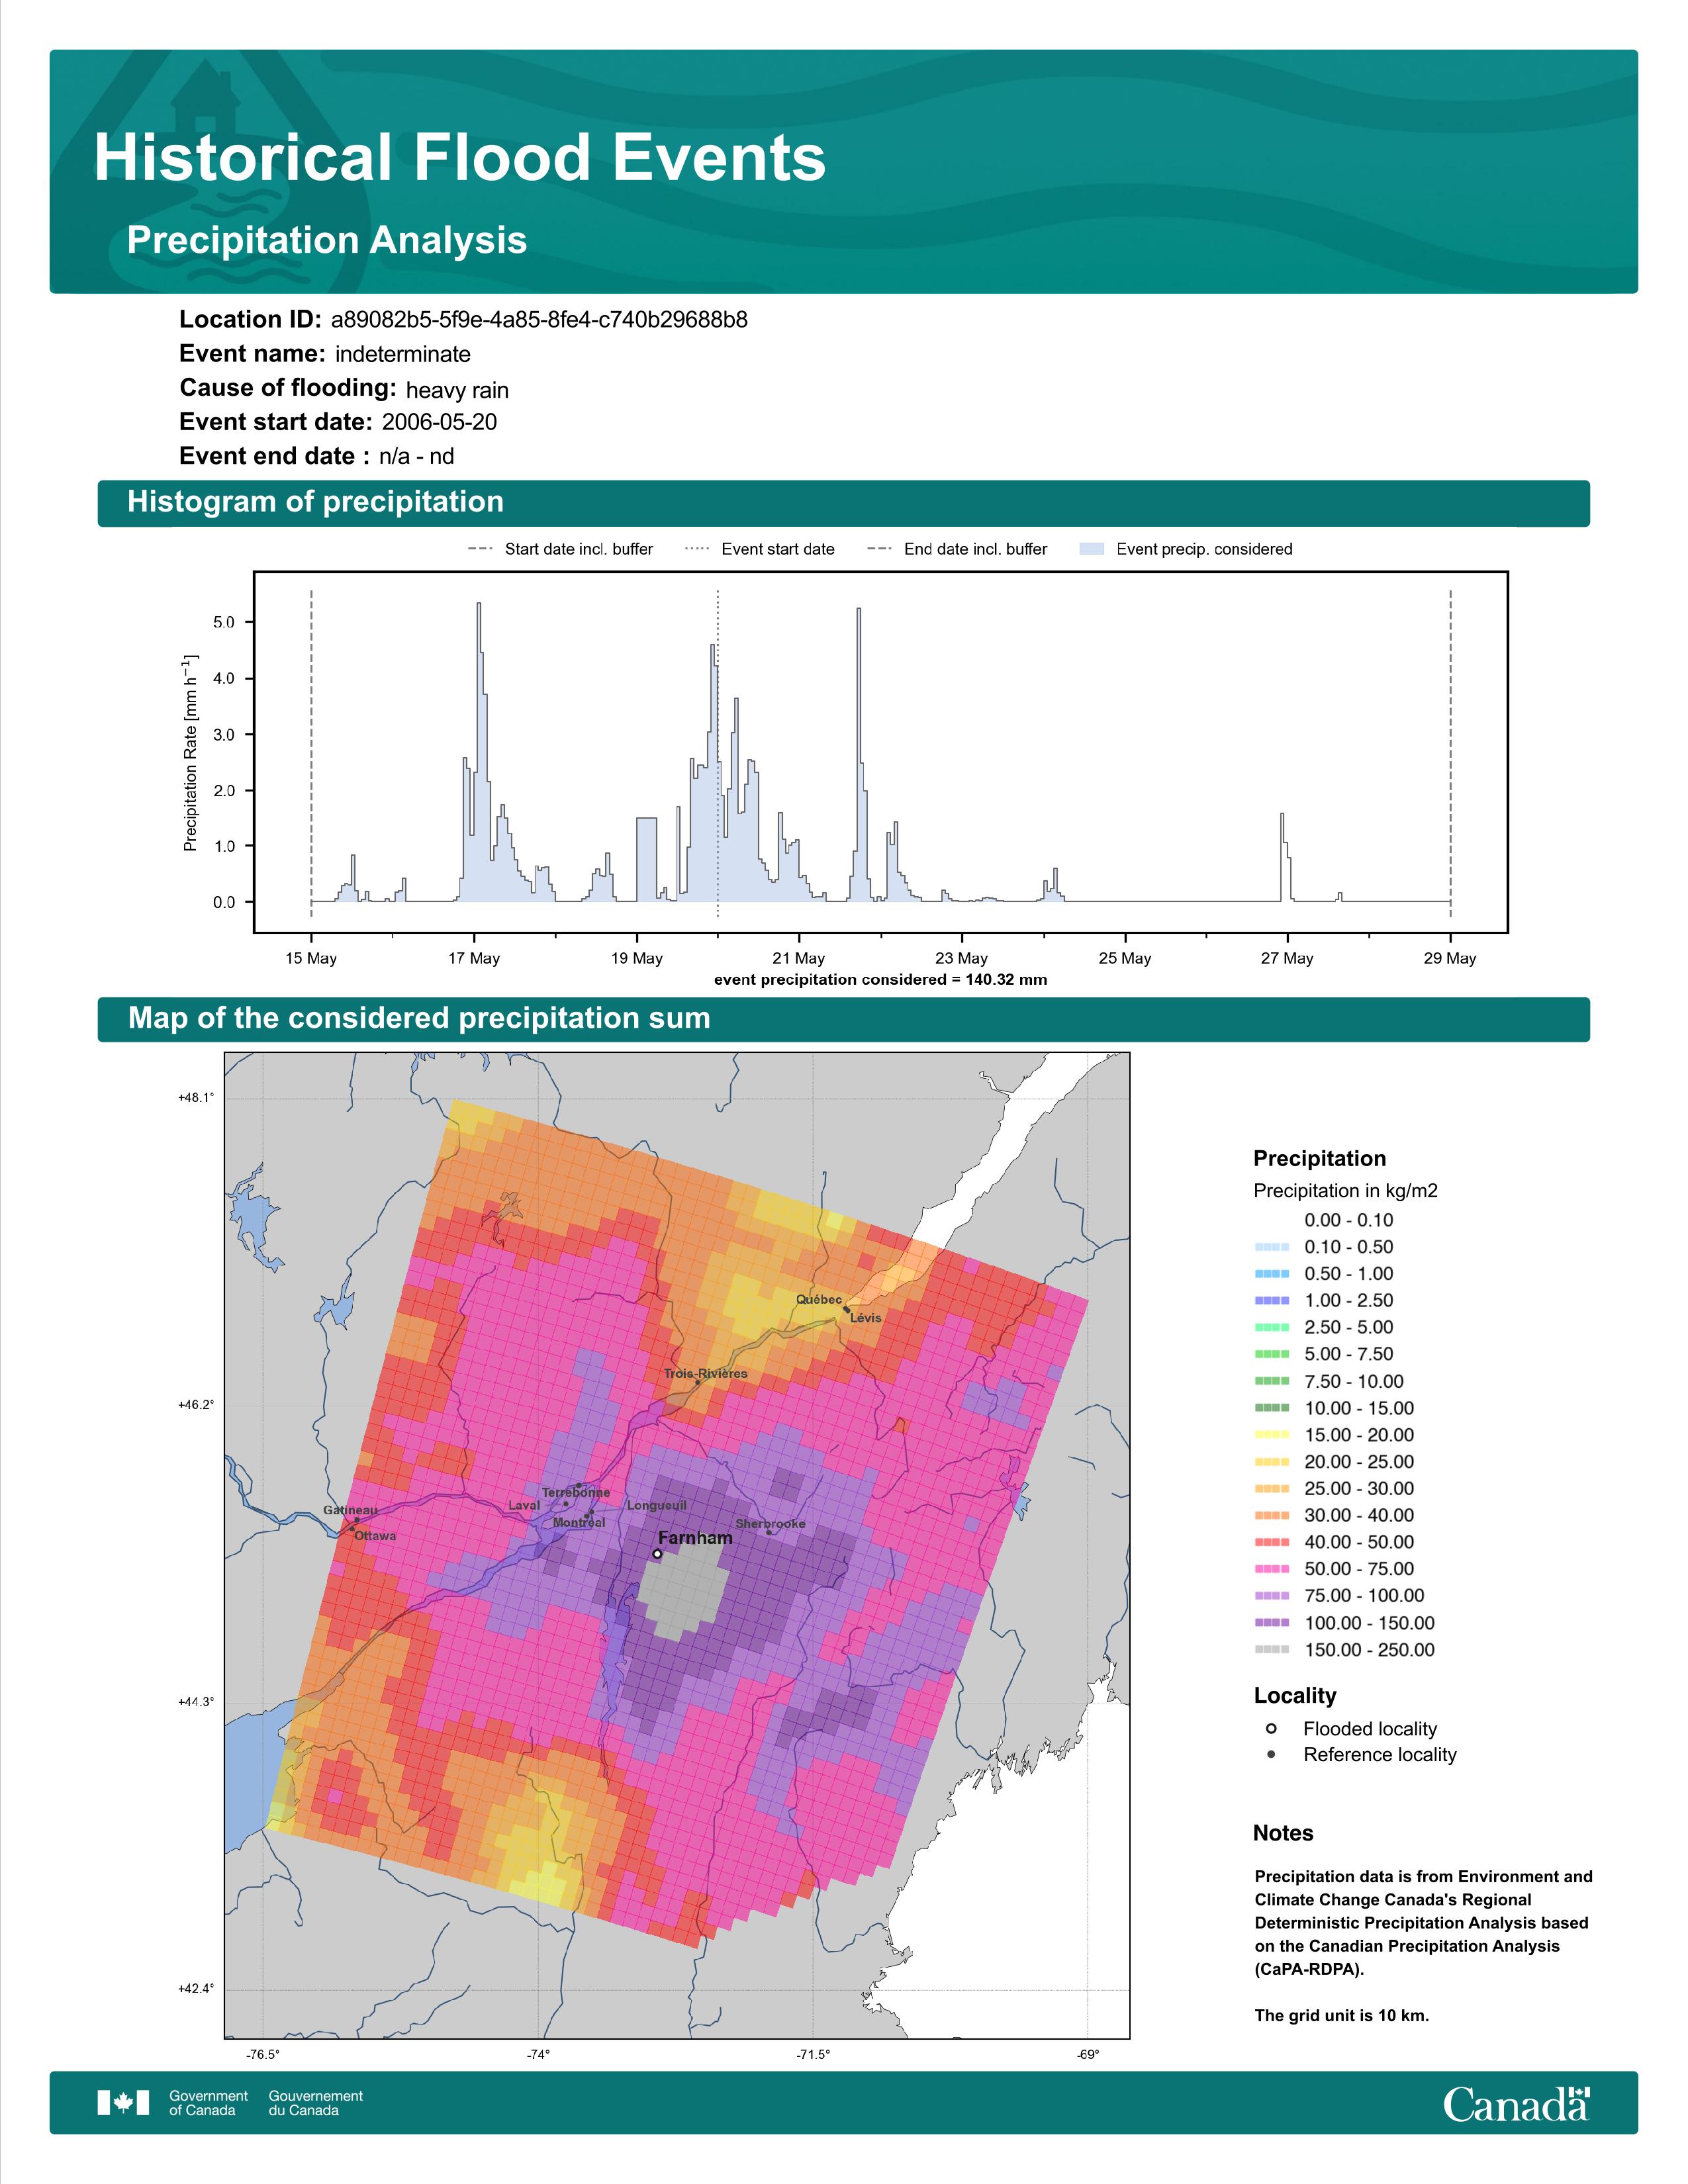Screen dimensions: 1688x2184
Task: Click the Event end date value n/a - nd
Action: (416, 456)
